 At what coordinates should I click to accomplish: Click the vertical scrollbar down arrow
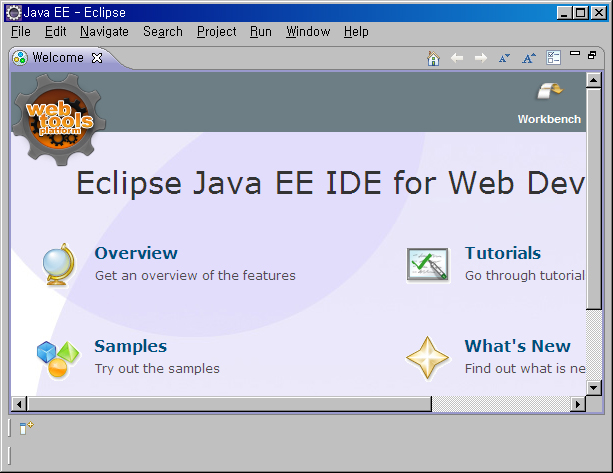593,388
